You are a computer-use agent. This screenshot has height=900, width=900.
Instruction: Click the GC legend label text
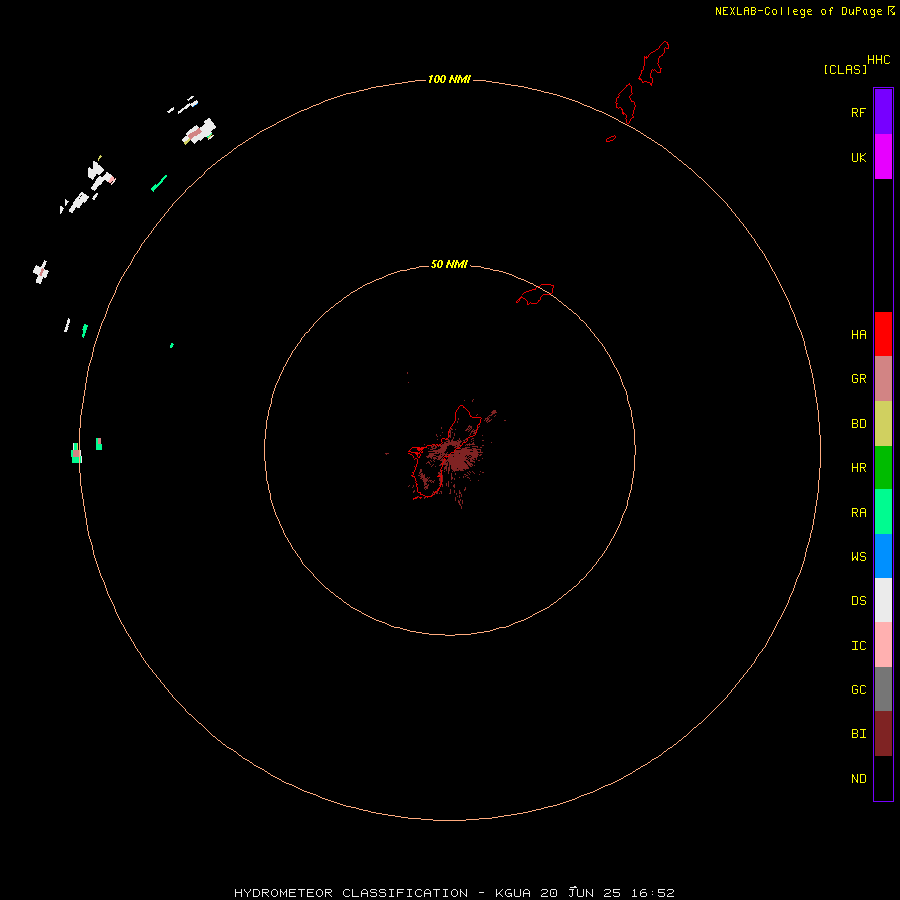[x=859, y=690]
